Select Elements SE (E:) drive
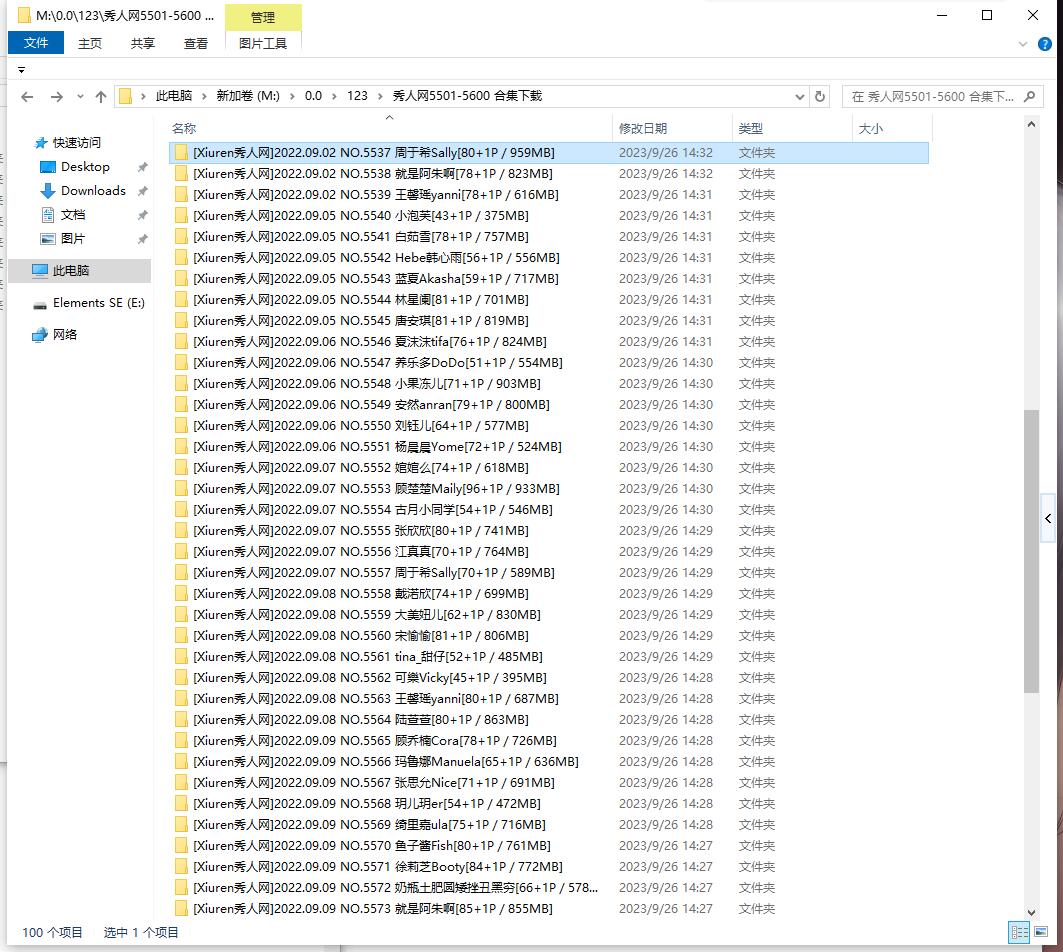This screenshot has height=952, width=1063. point(98,303)
